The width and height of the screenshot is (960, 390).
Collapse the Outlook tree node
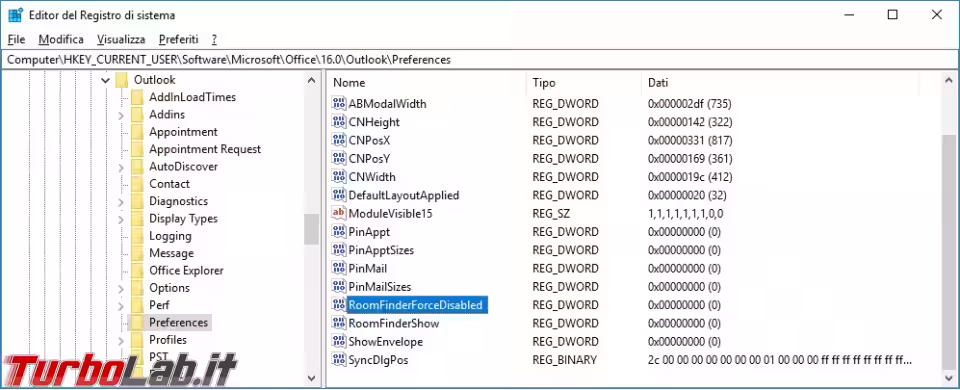pos(105,80)
